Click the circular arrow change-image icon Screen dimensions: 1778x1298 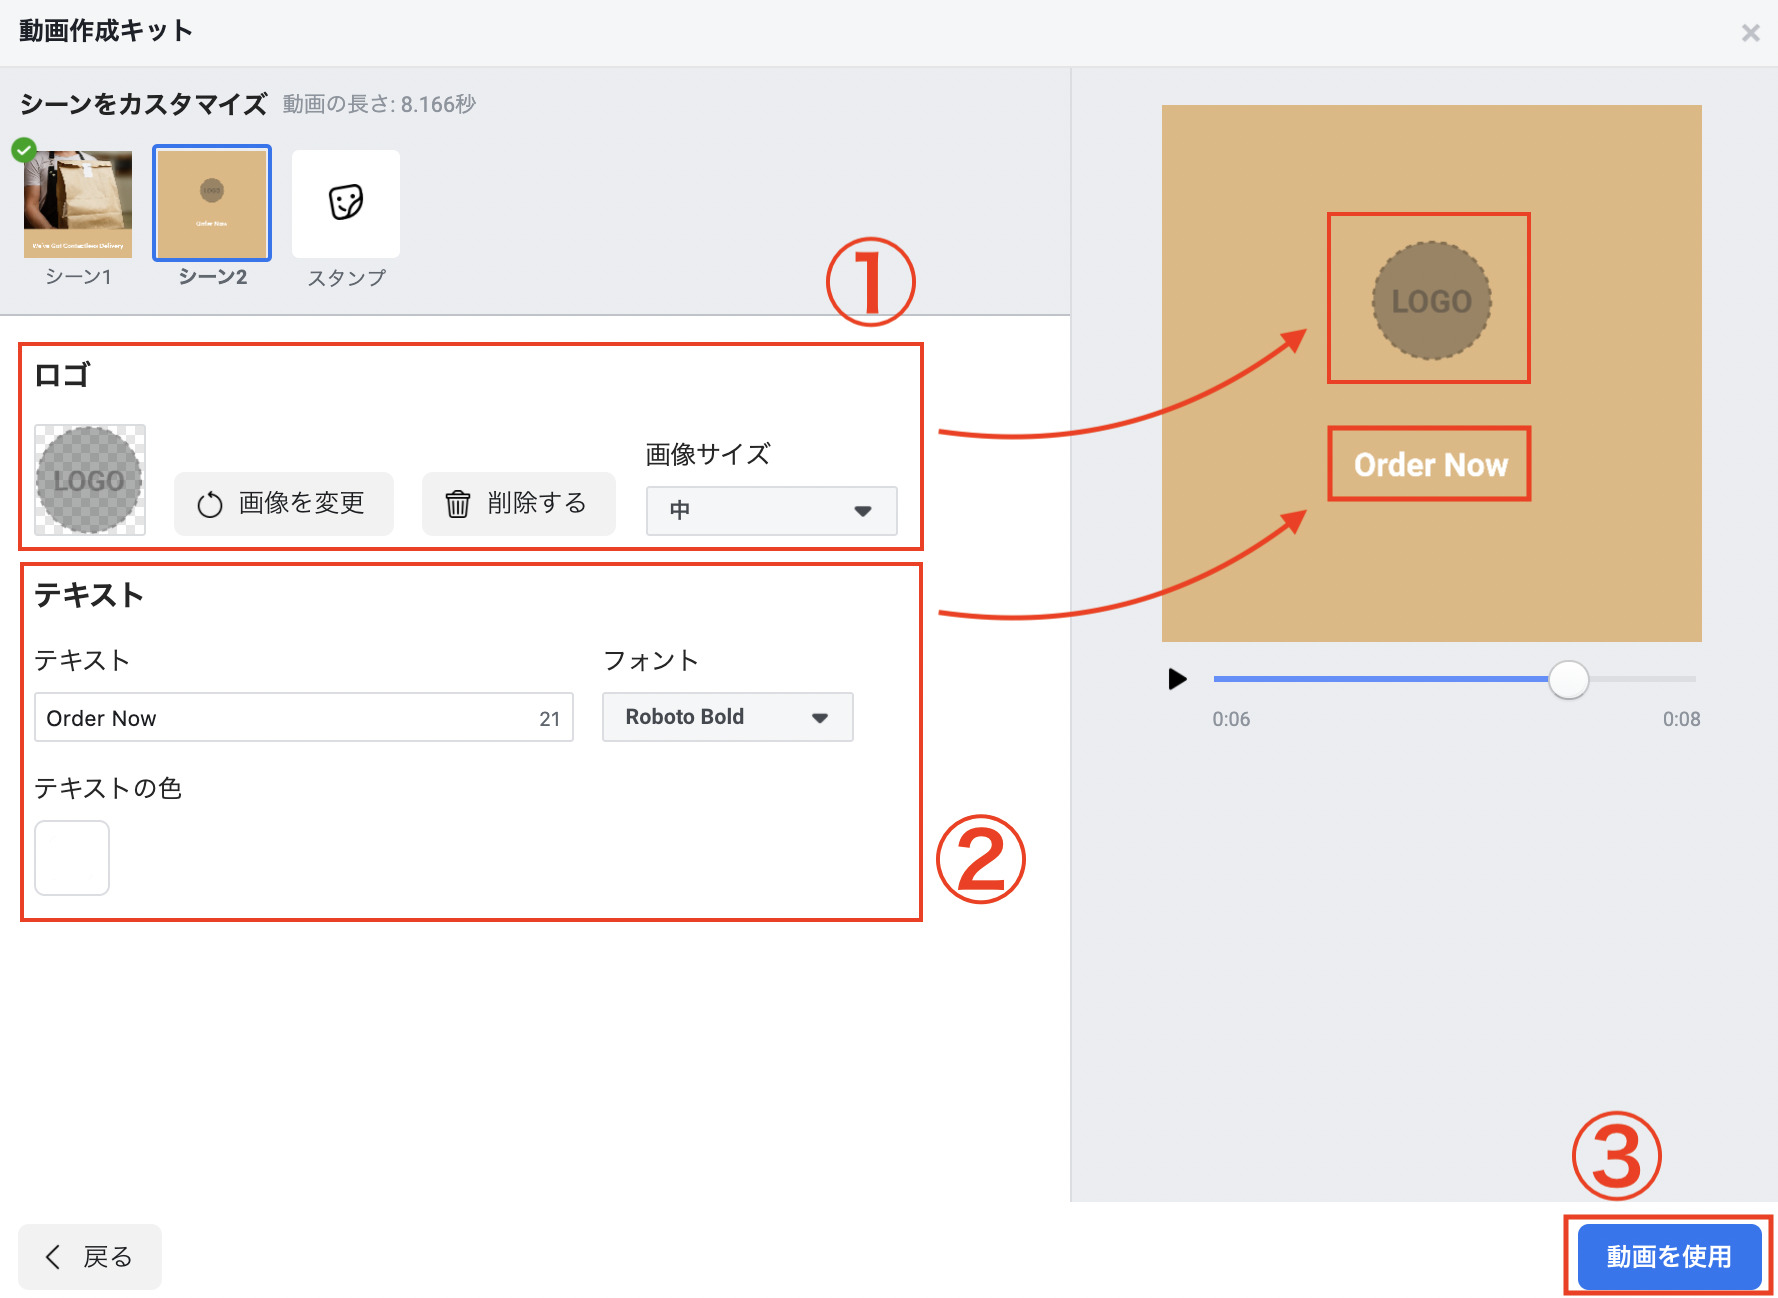210,505
